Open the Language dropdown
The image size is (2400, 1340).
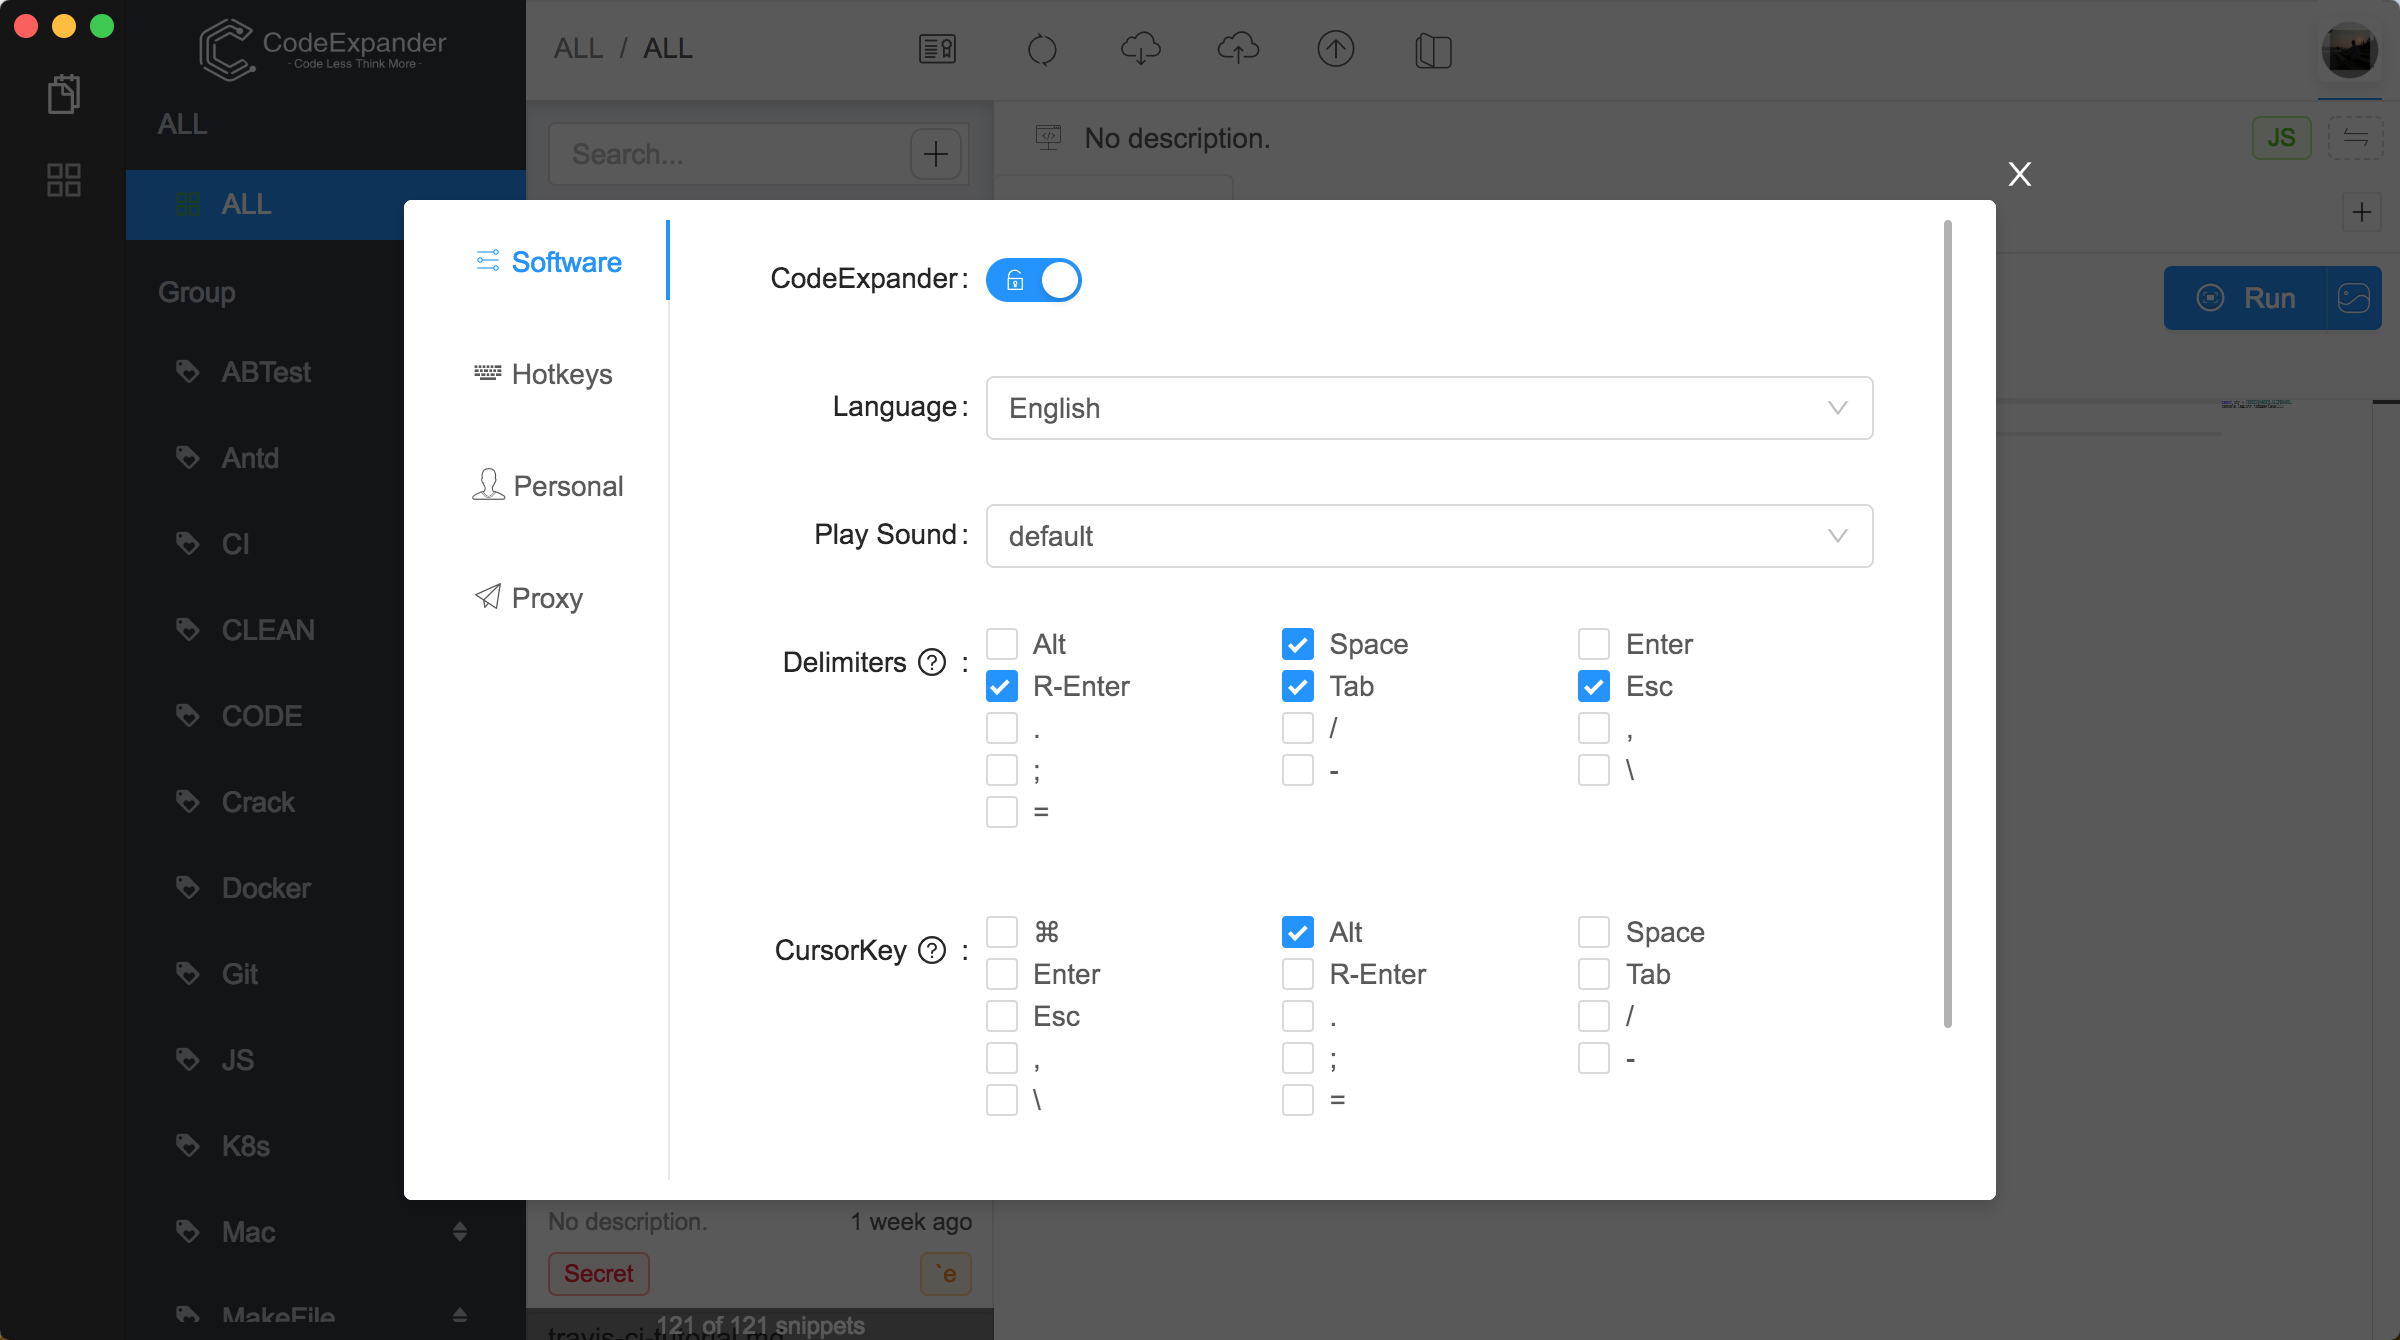pos(1428,408)
